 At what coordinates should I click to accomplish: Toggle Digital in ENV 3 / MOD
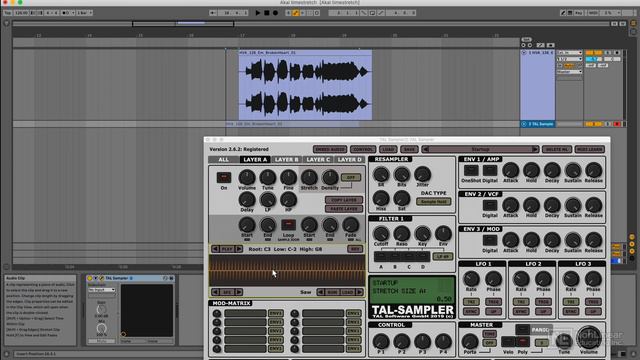(x=490, y=240)
